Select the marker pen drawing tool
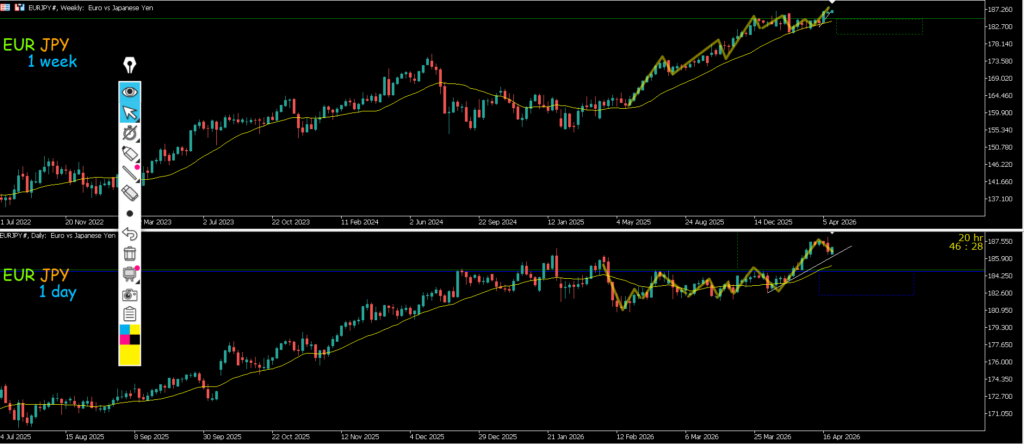The height and width of the screenshot is (444, 1024). coord(130,154)
